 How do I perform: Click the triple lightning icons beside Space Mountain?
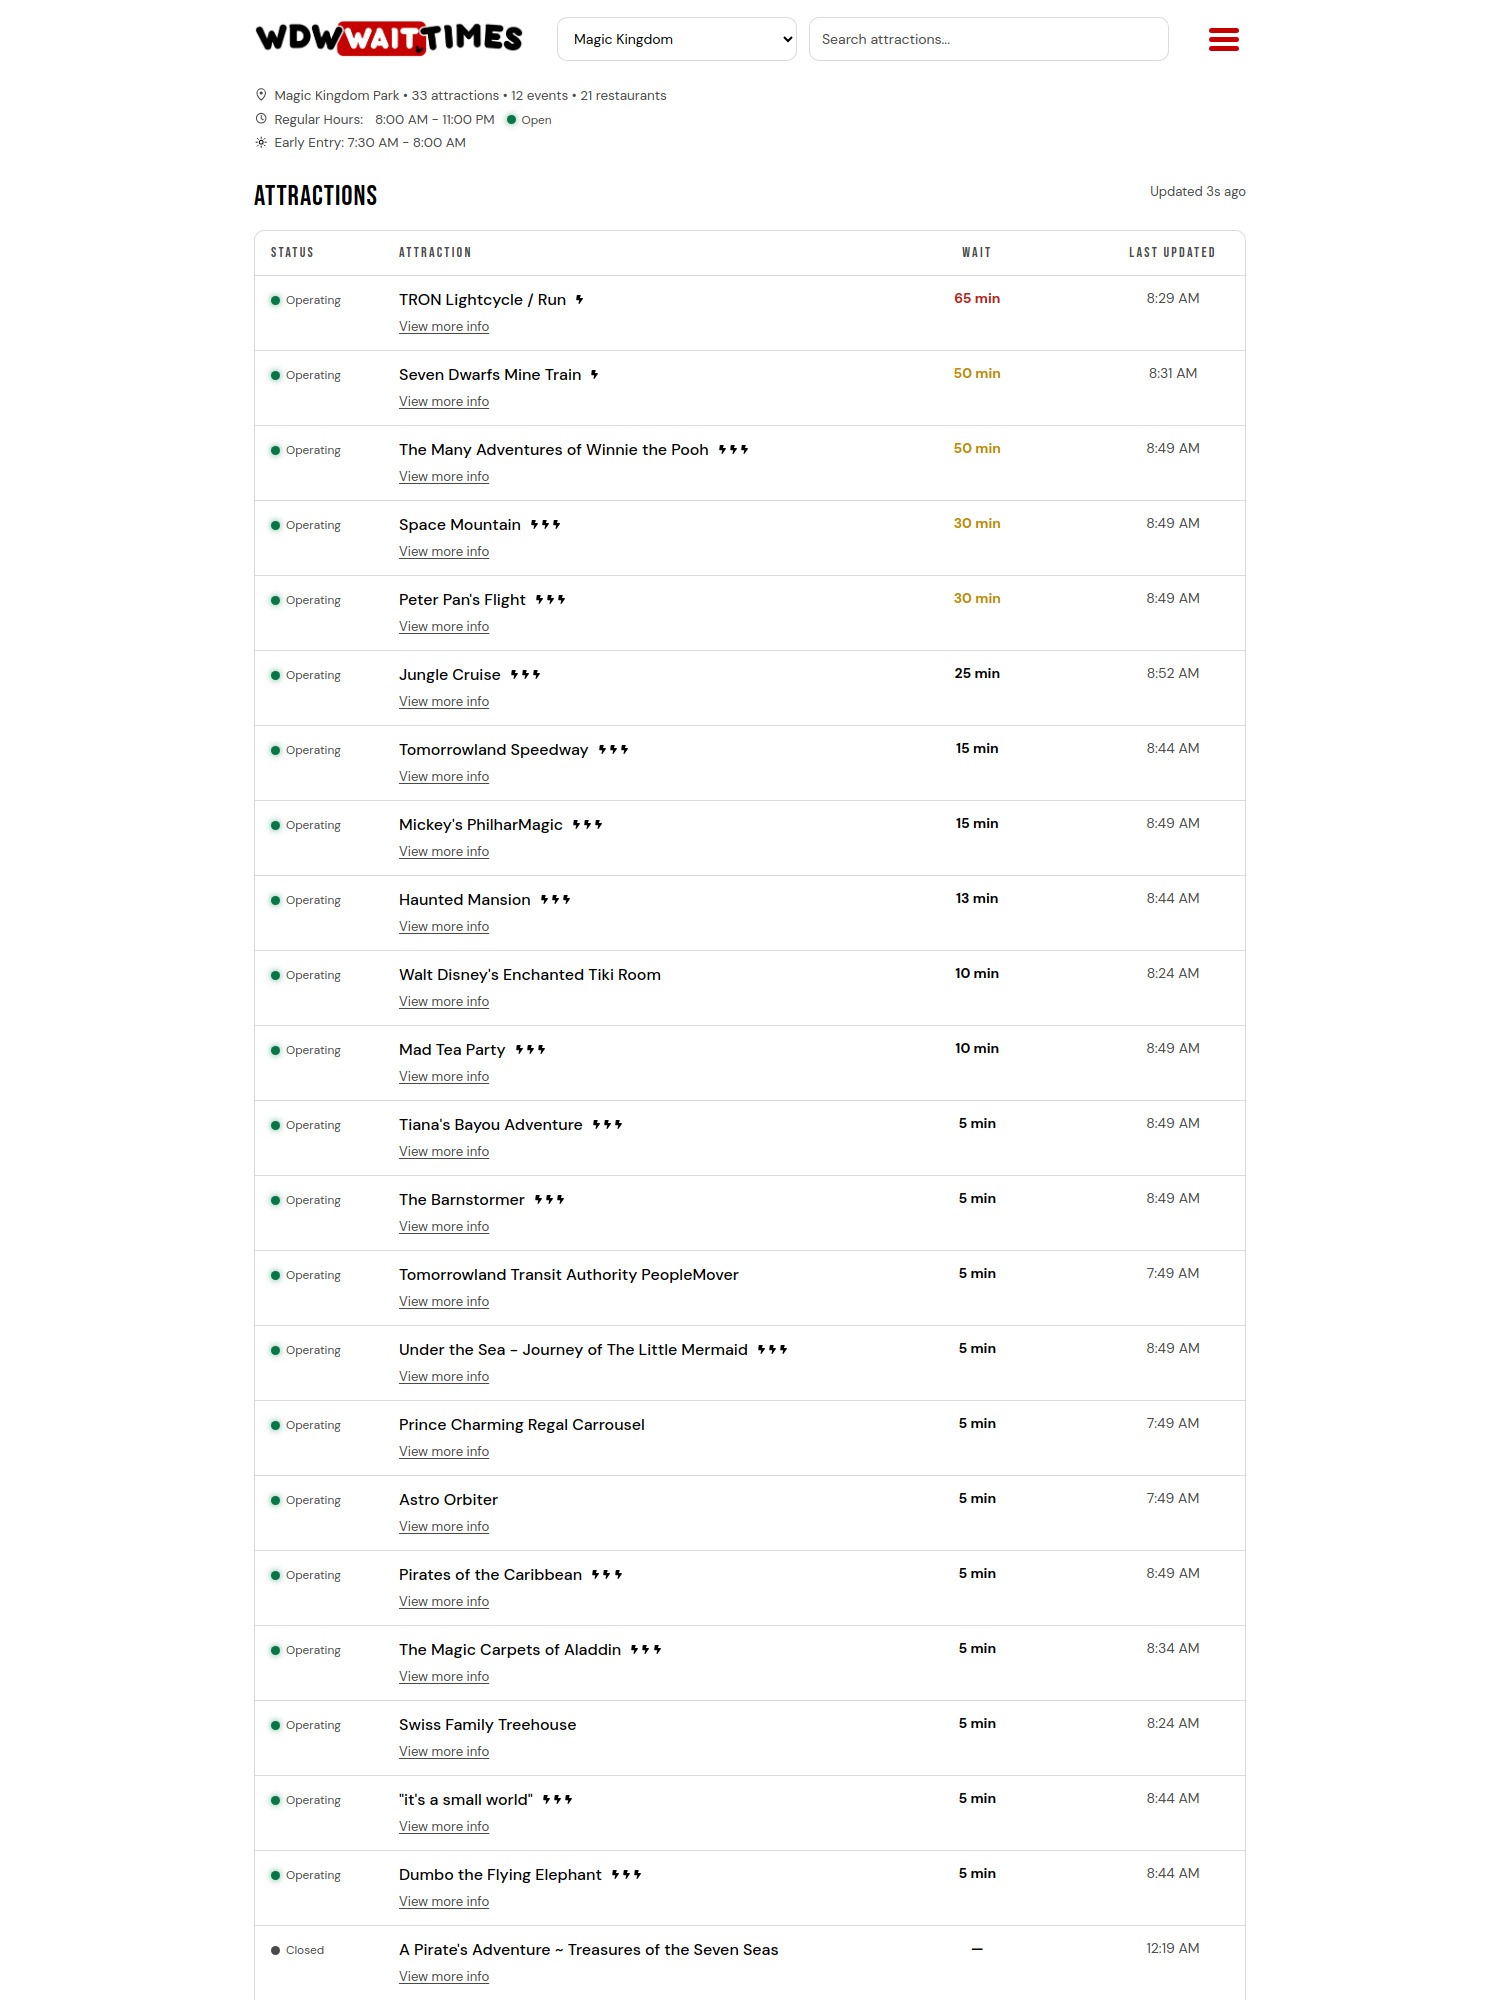tap(545, 525)
